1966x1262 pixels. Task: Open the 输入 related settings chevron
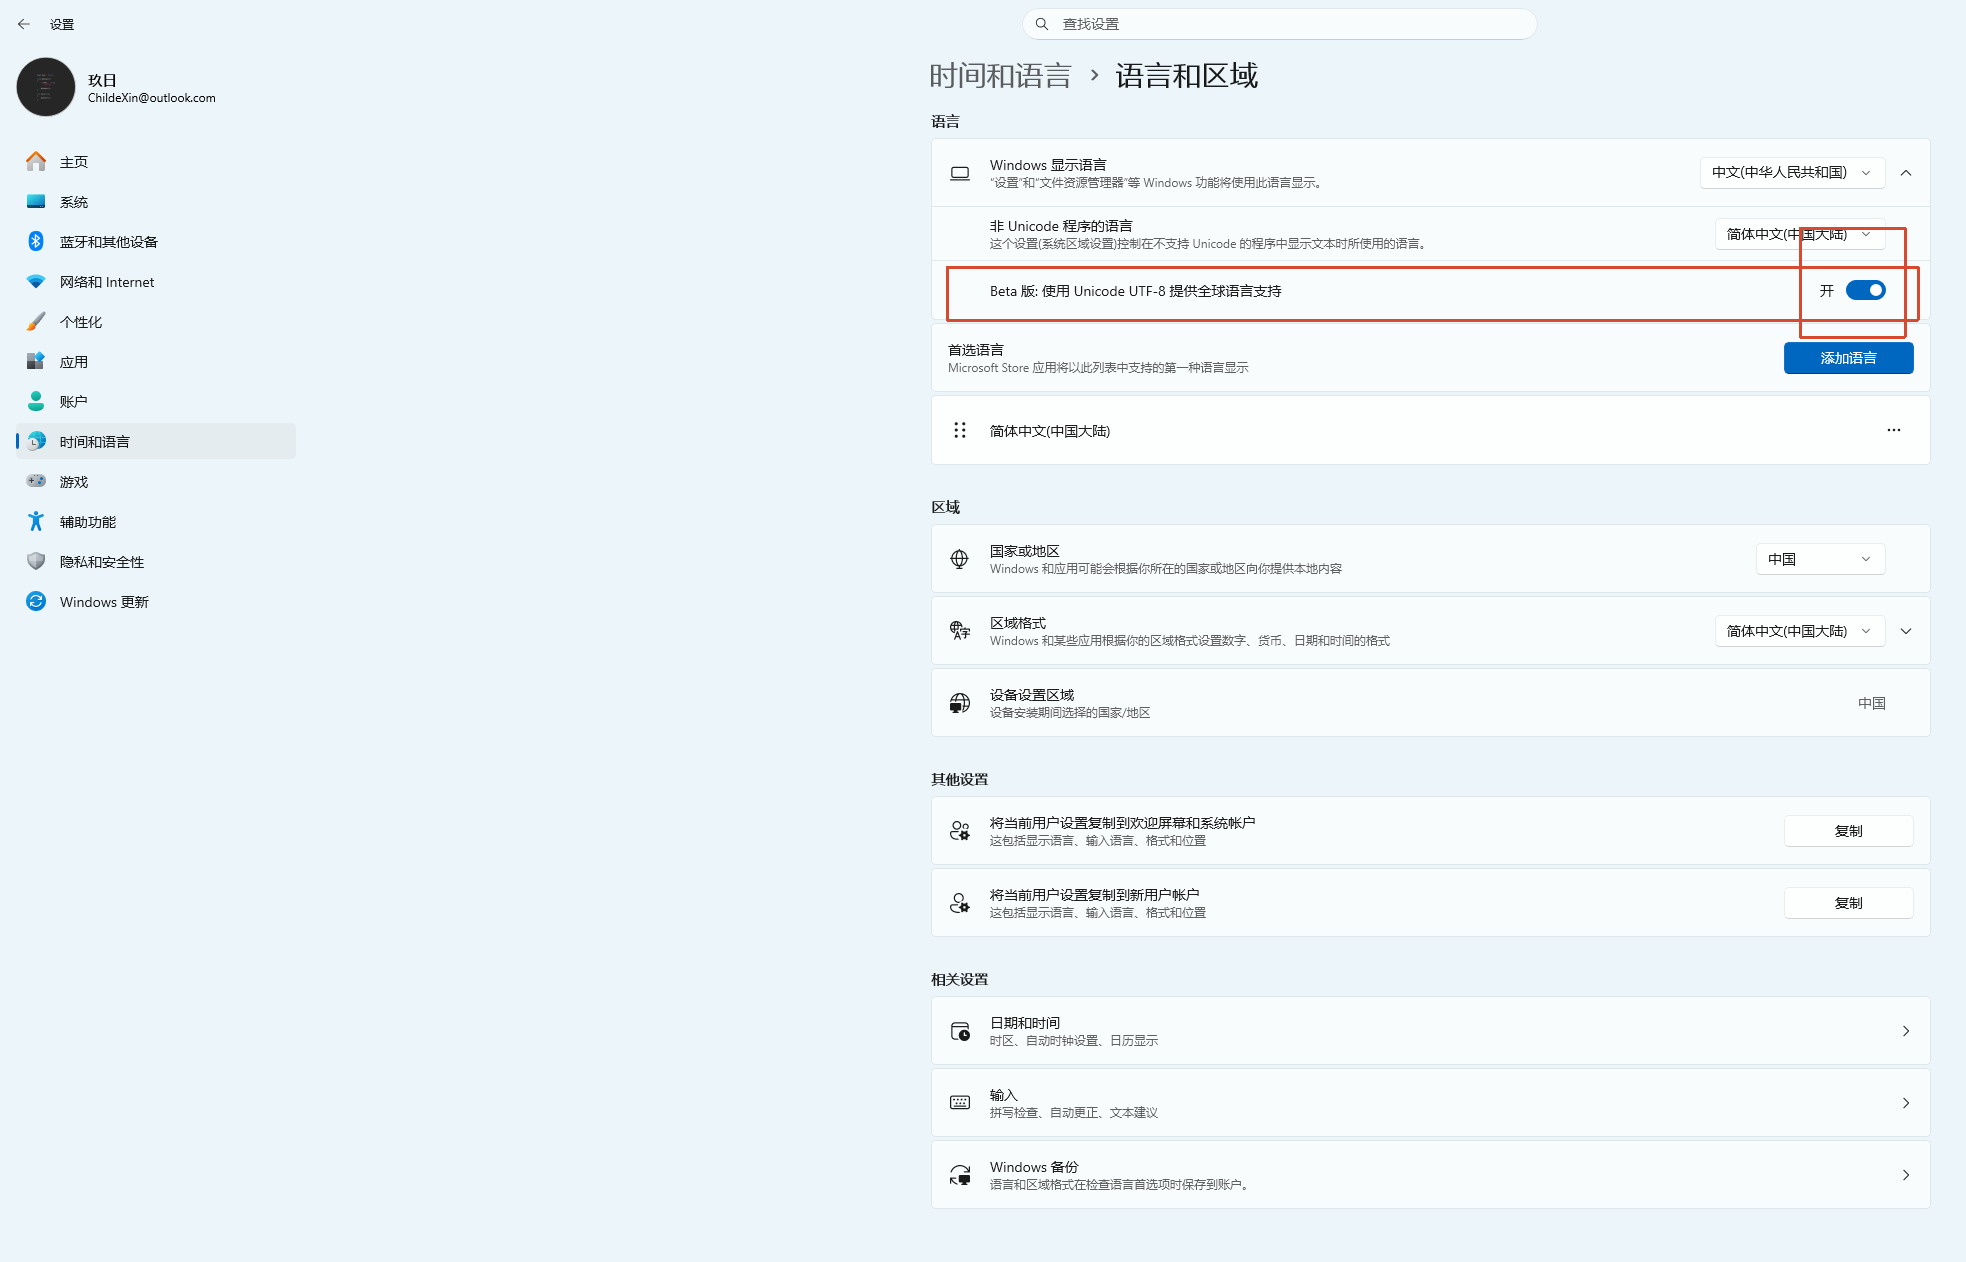1906,1103
